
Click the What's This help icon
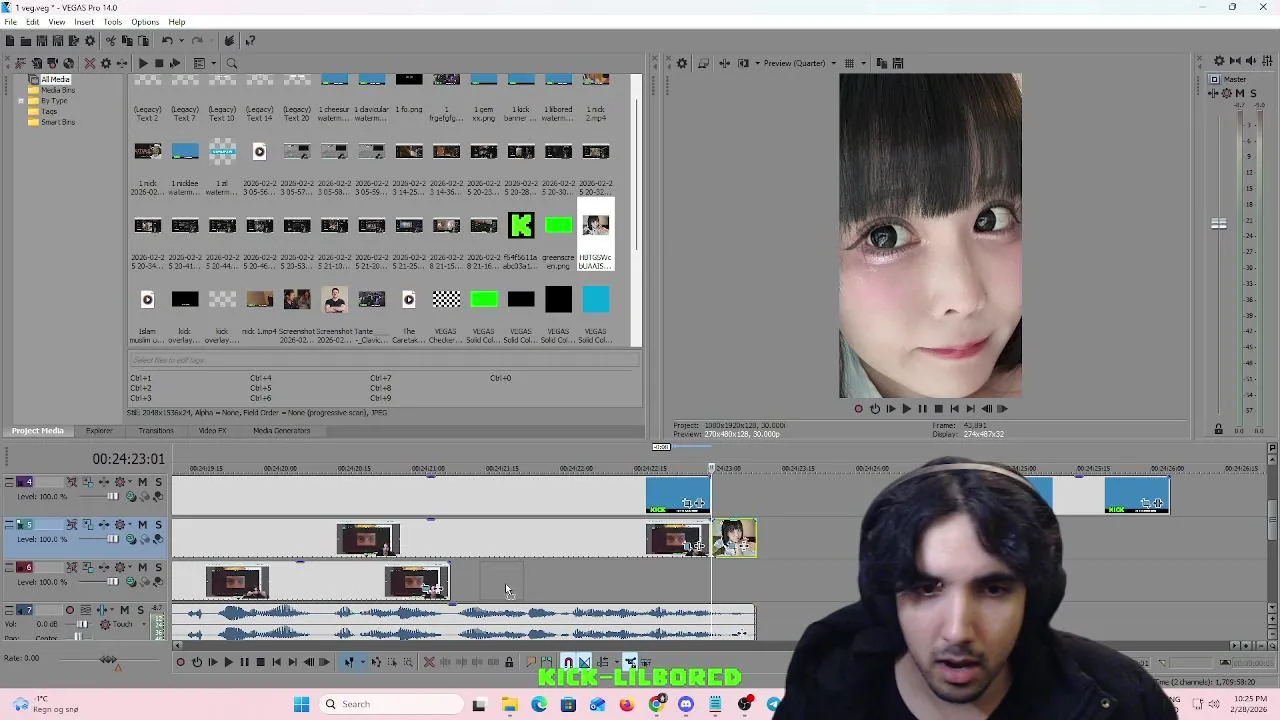tap(250, 41)
